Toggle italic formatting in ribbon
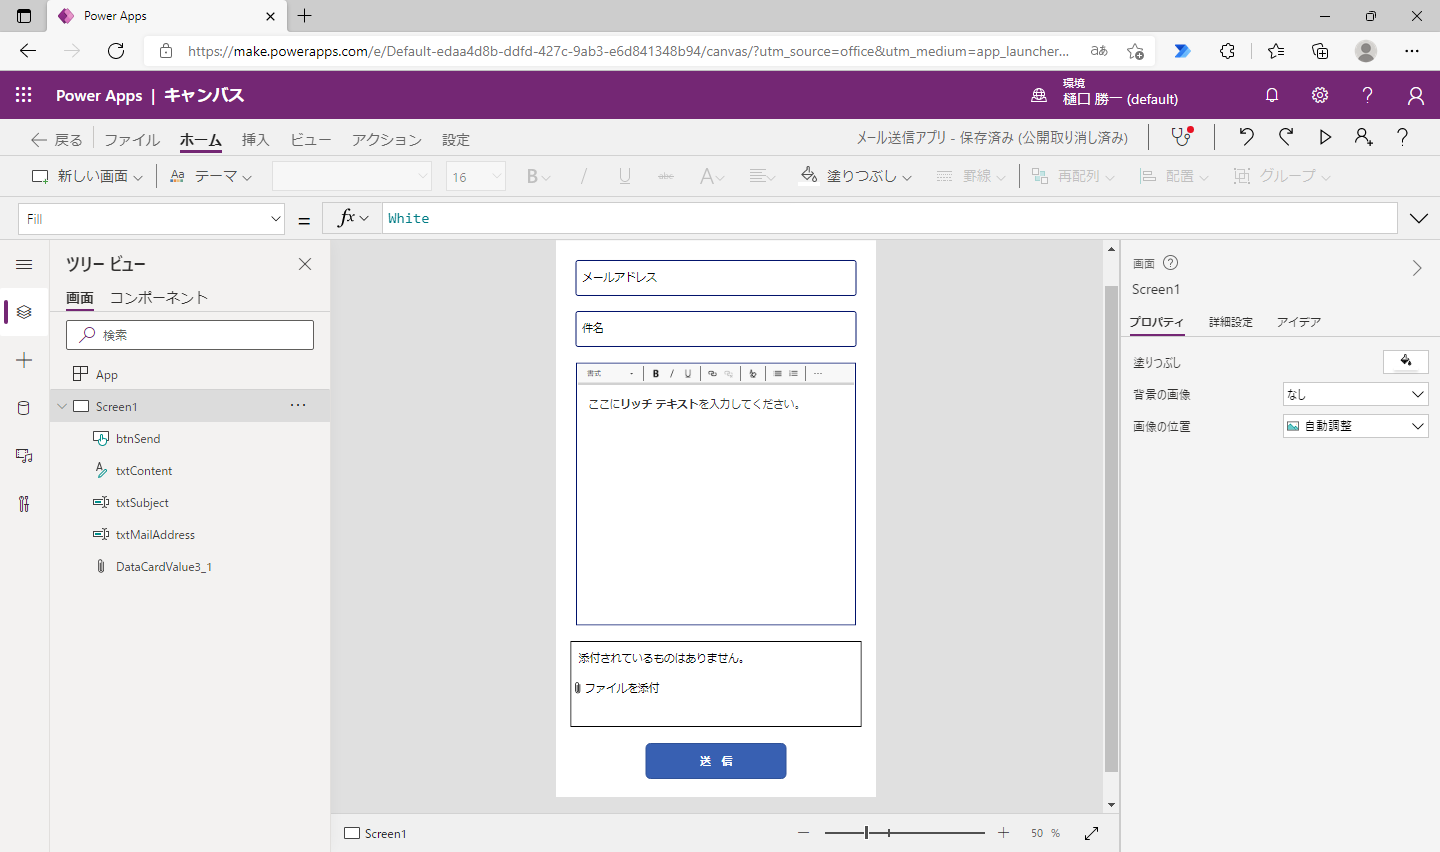 [x=584, y=176]
